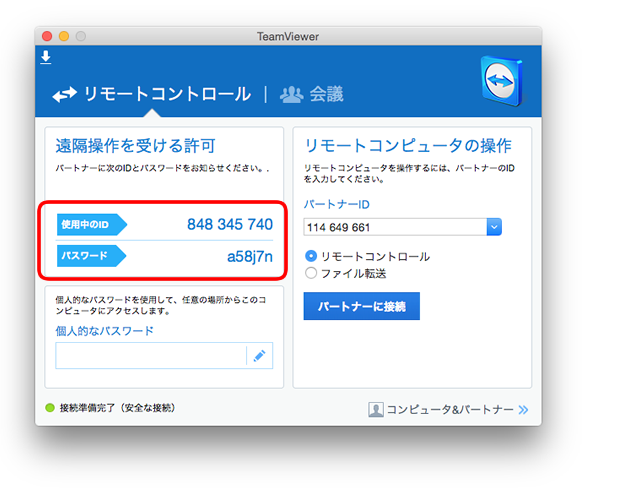The image size is (622, 500).
Task: Click the people icon beside 会議
Action: coord(292,94)
